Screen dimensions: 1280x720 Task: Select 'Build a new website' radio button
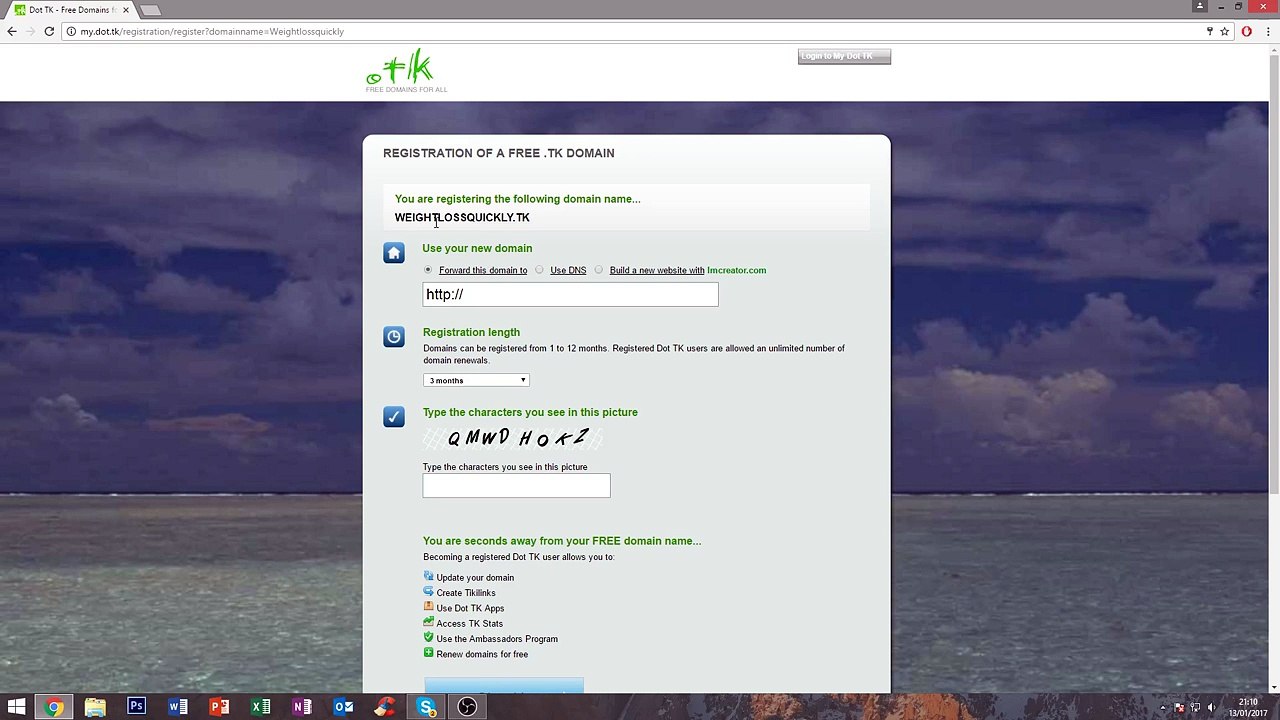599,270
